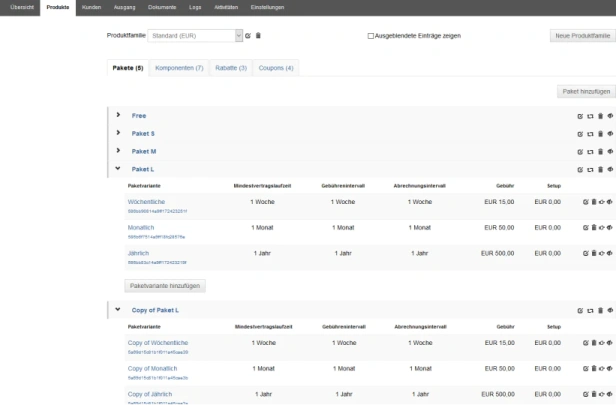
Task: Duplicate the Copy of Paket L package
Action: pos(590,311)
